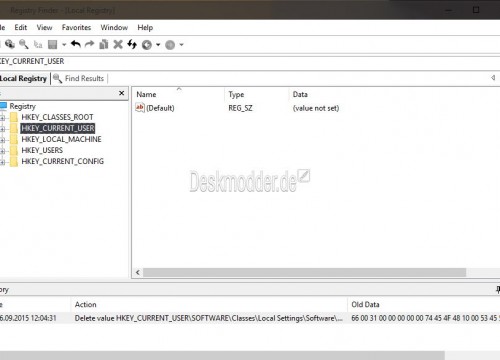
Task: Click the Undo arrow icon
Action: (x=76, y=44)
